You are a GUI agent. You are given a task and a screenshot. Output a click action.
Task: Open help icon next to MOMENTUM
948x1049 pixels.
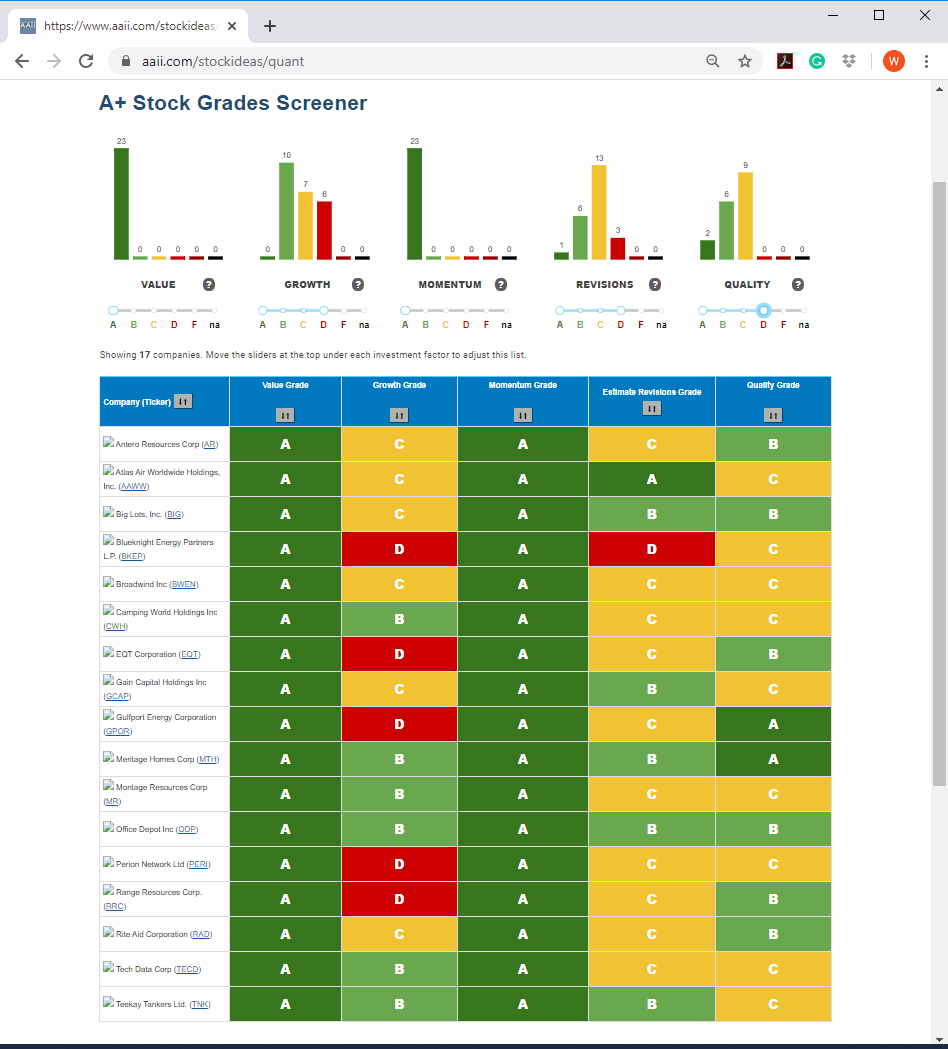click(x=500, y=284)
